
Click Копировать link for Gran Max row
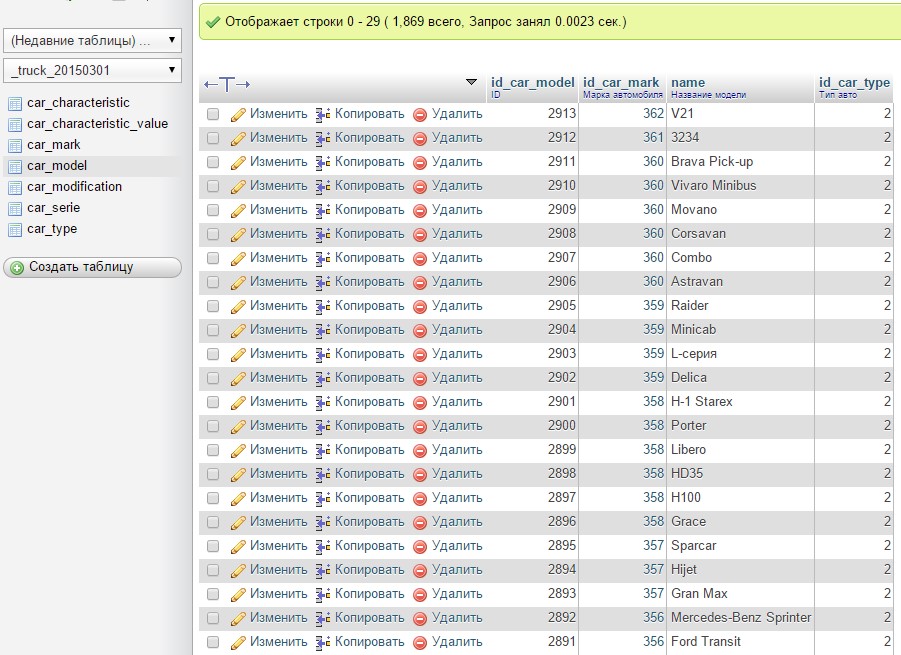click(369, 594)
